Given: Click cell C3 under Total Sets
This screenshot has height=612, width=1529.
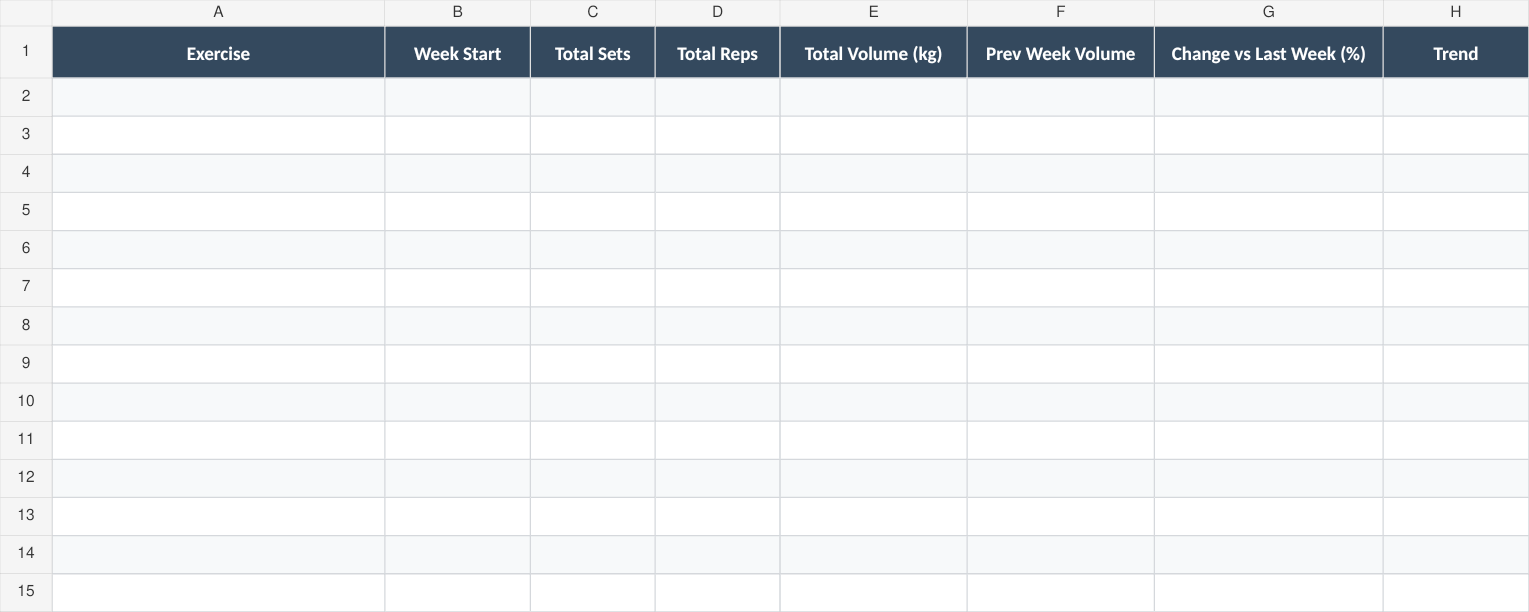Looking at the screenshot, I should coord(592,135).
